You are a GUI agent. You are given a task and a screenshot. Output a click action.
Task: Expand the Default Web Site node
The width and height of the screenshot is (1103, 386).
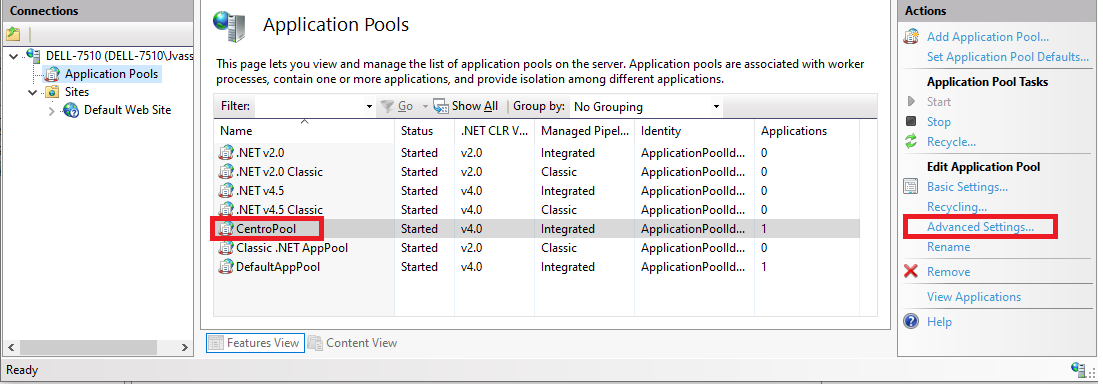tap(51, 110)
